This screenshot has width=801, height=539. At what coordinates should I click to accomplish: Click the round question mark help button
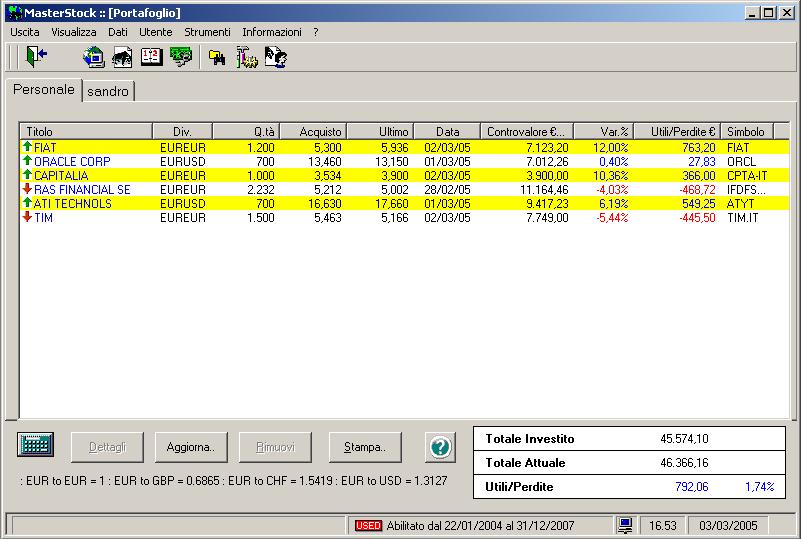440,447
